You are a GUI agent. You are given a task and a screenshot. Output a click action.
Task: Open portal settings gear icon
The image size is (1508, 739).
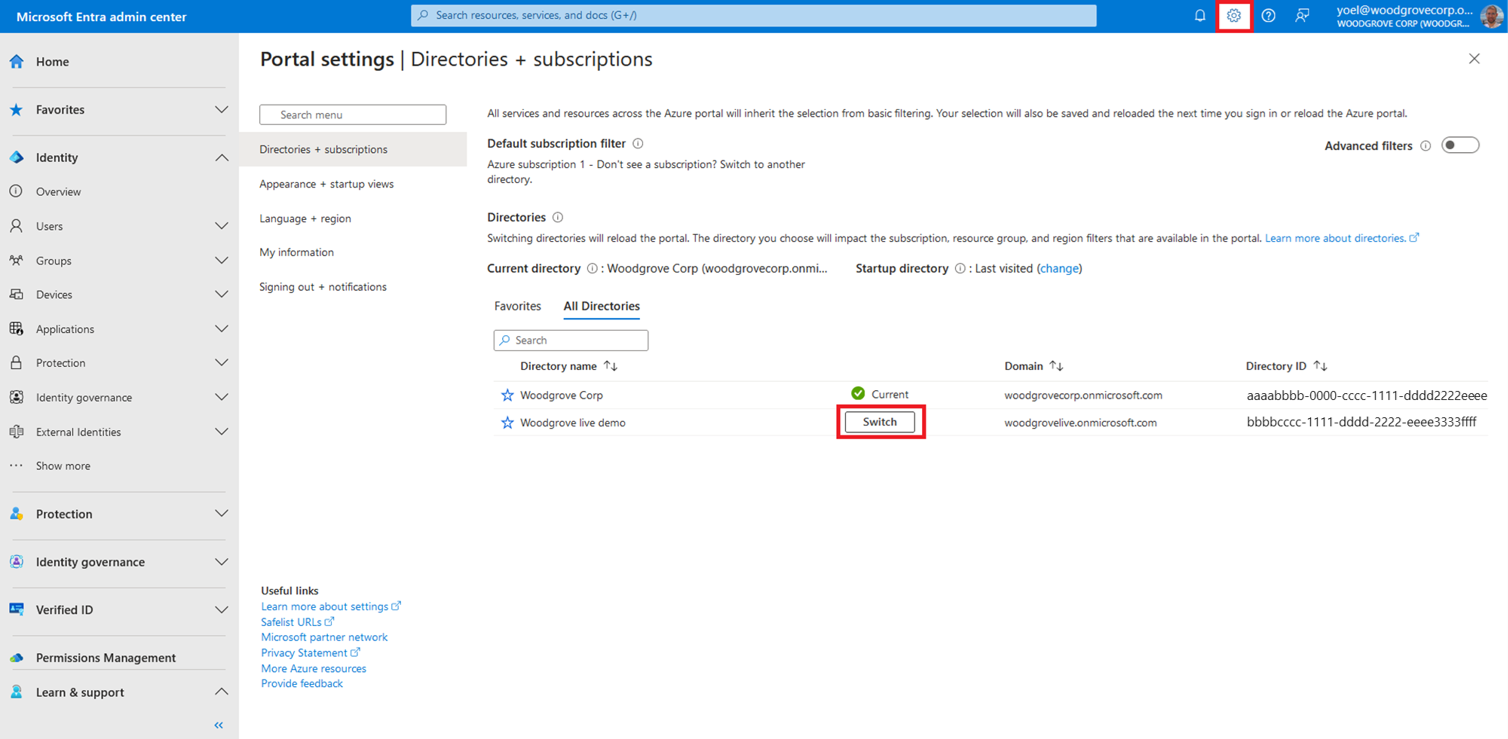(1234, 16)
